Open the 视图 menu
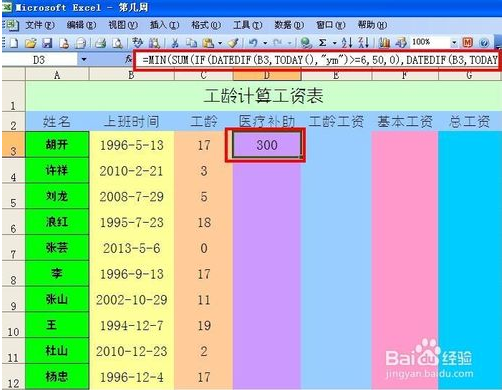This screenshot has width=503, height=390. click(123, 25)
